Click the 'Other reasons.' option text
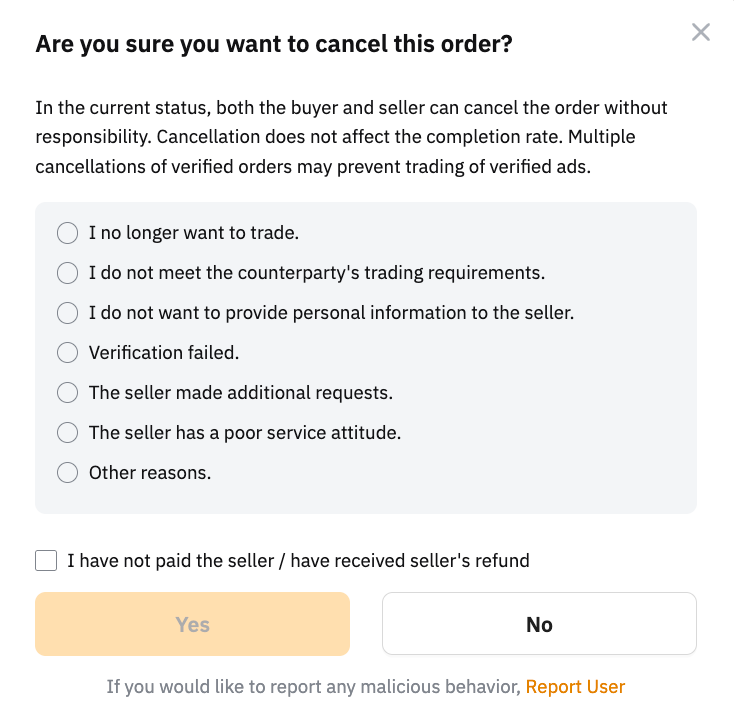 (x=150, y=473)
